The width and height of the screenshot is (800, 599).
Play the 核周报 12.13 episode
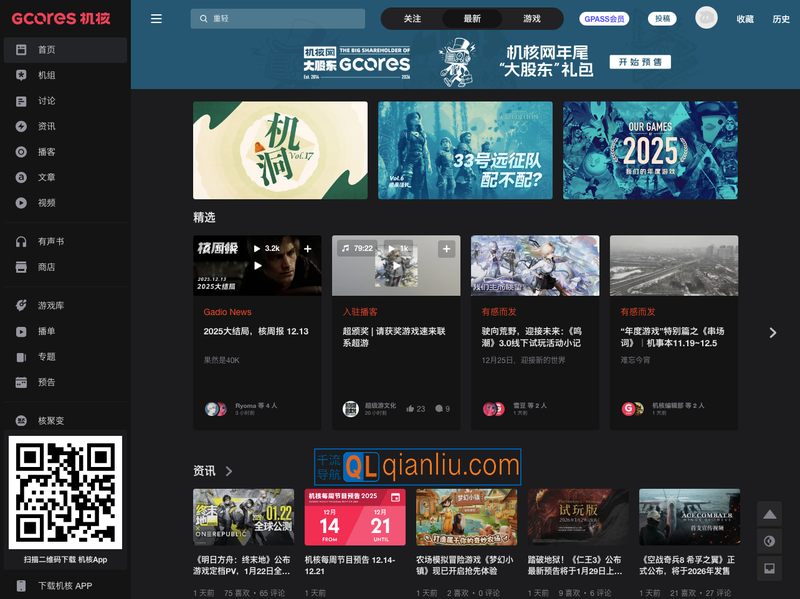[257, 265]
